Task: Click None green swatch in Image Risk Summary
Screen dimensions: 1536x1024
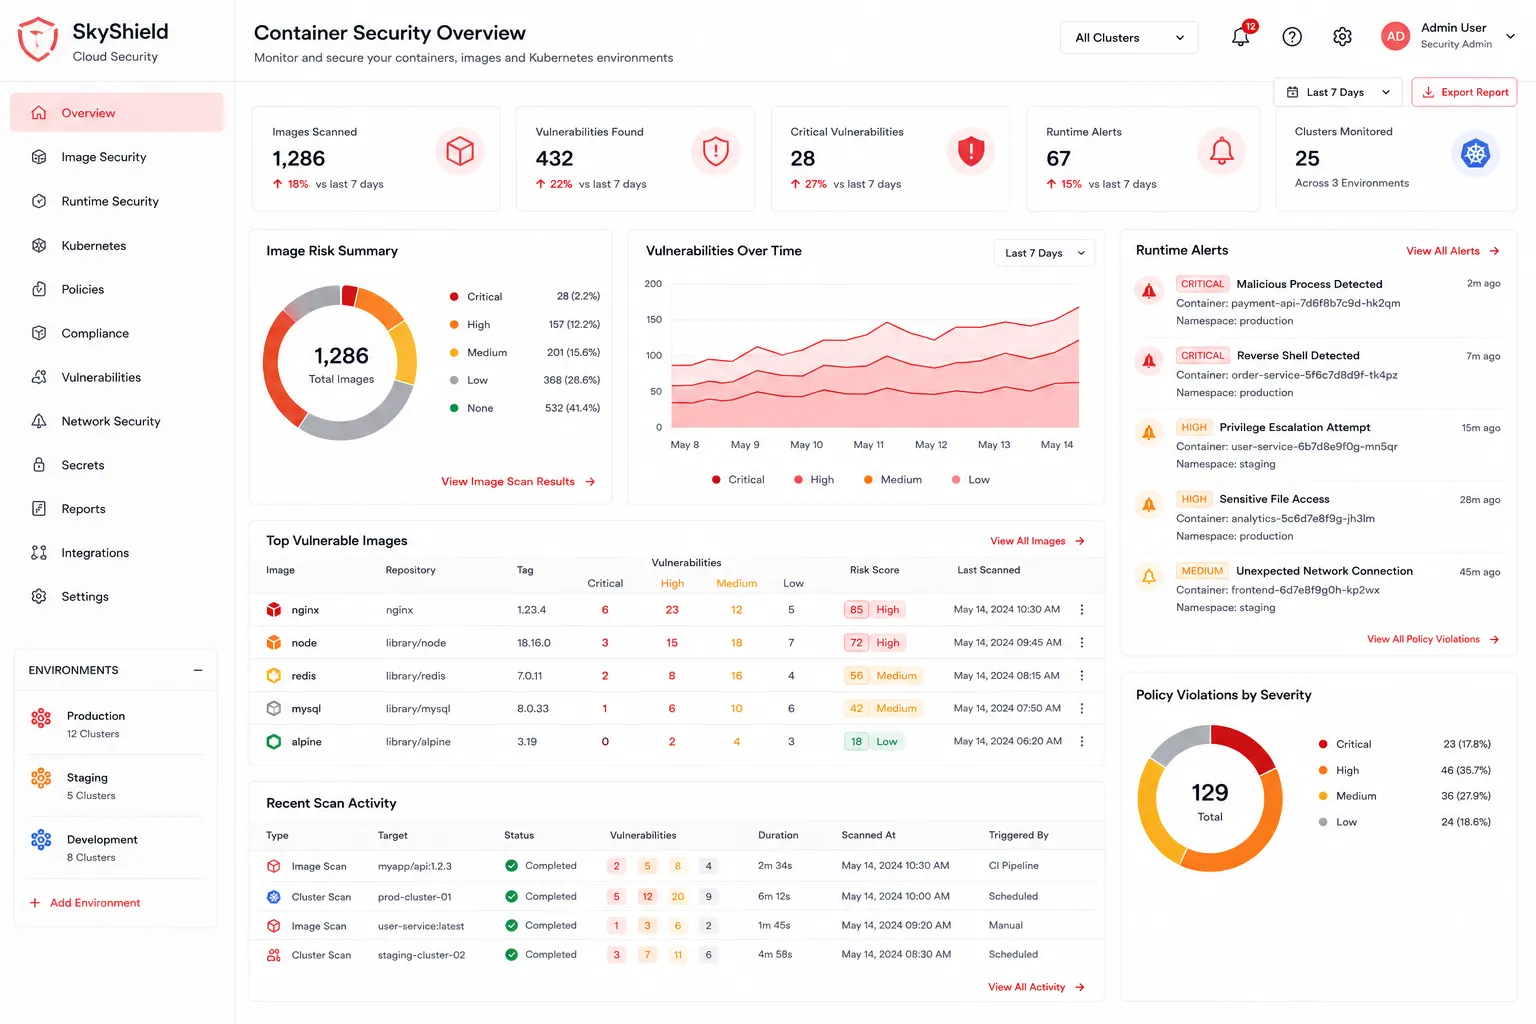Action: (x=454, y=408)
